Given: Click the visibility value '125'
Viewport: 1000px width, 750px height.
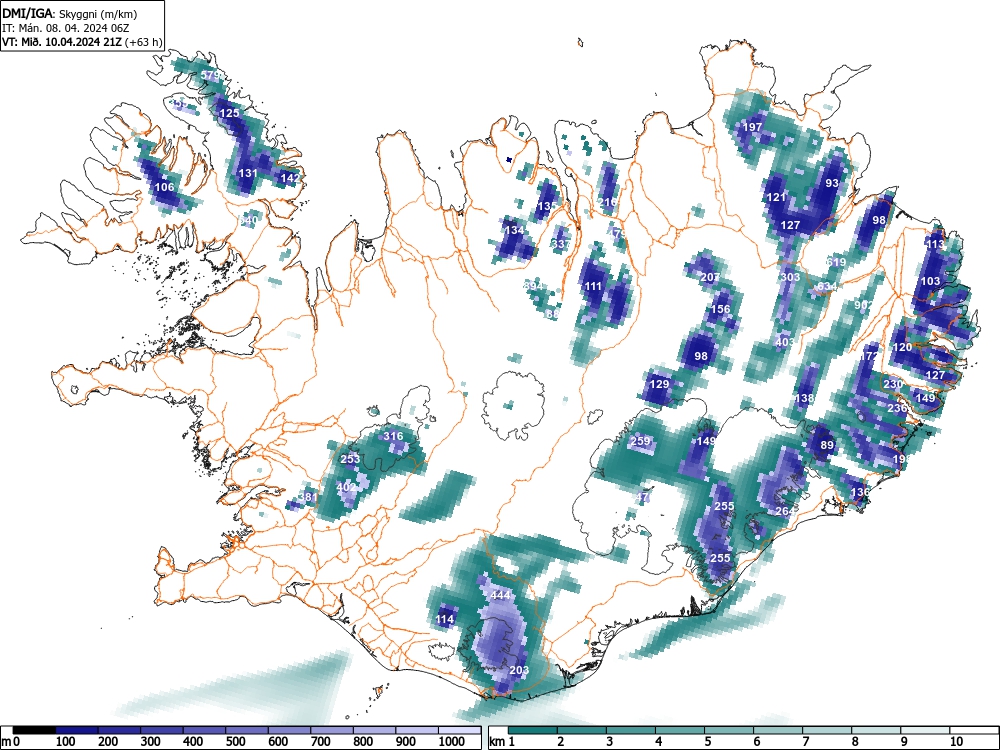Looking at the screenshot, I should pos(230,113).
